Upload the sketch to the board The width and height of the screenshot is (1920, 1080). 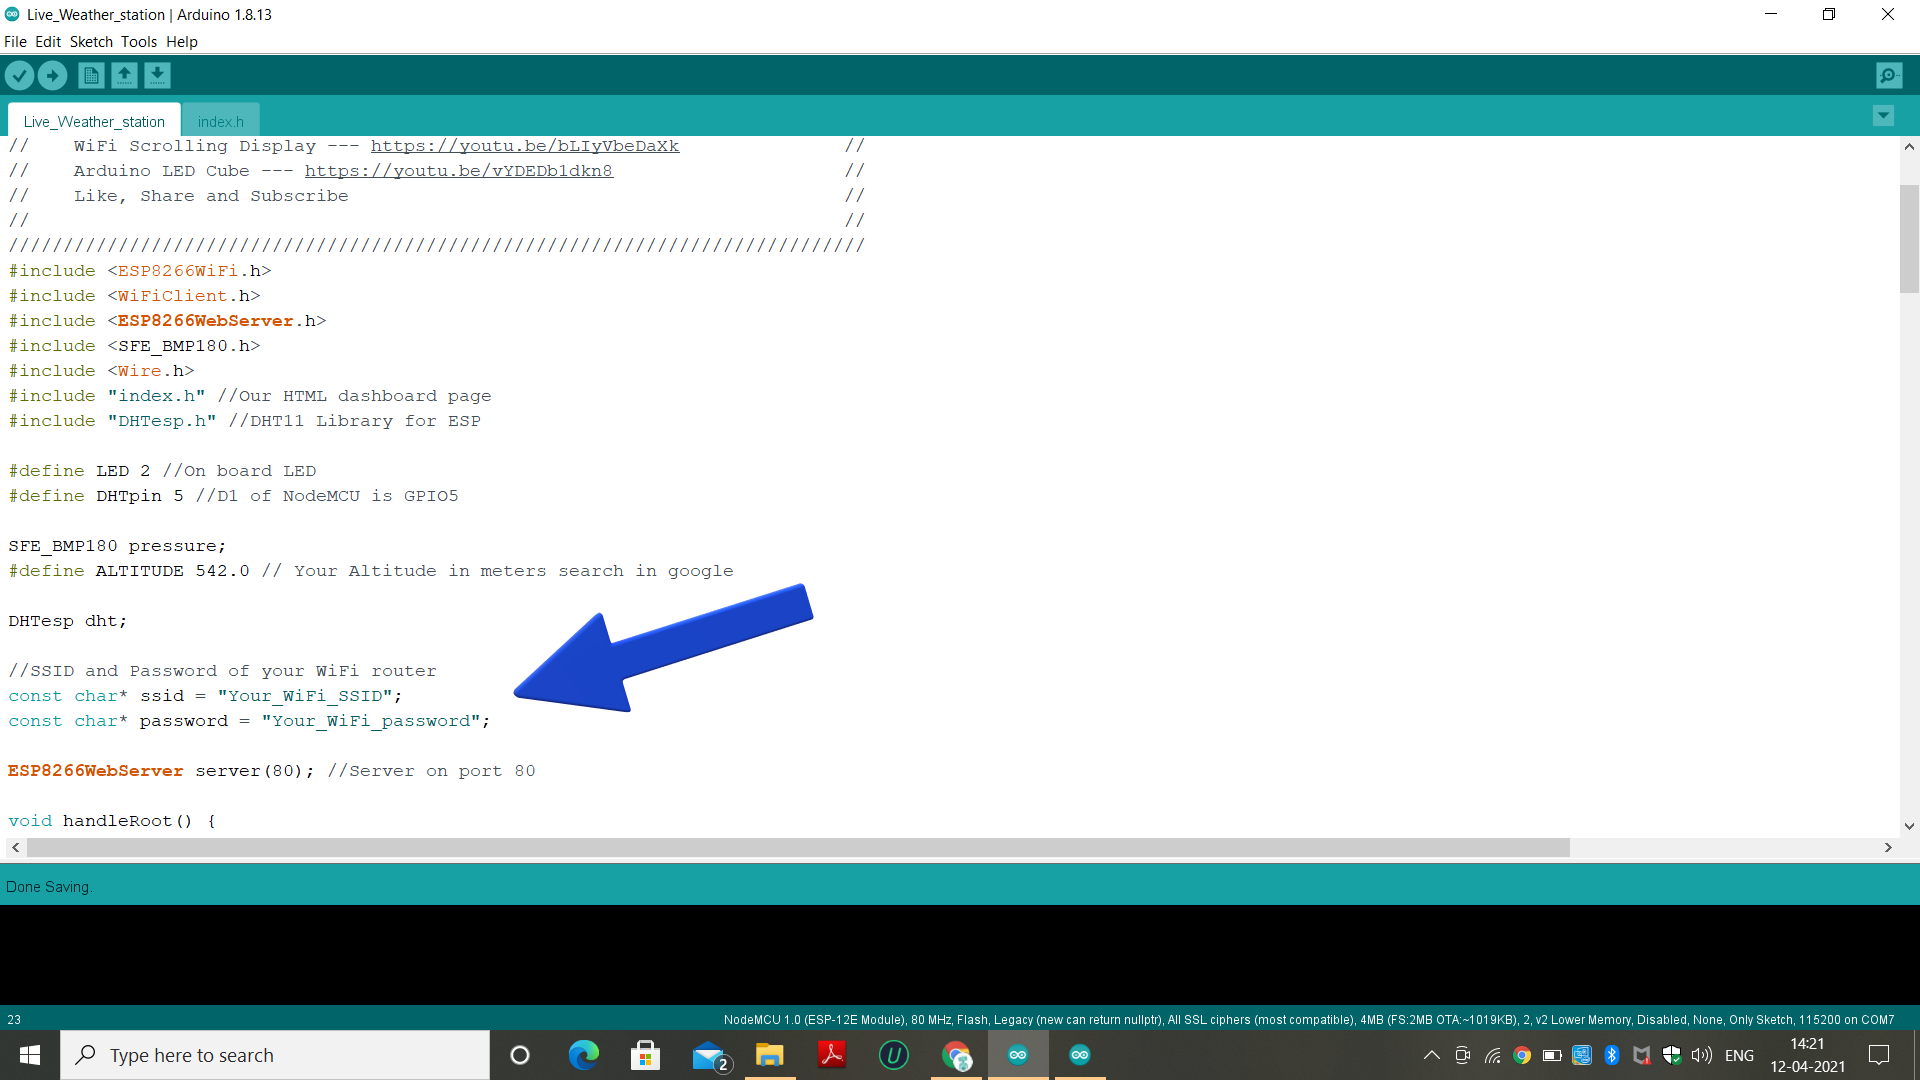(52, 76)
